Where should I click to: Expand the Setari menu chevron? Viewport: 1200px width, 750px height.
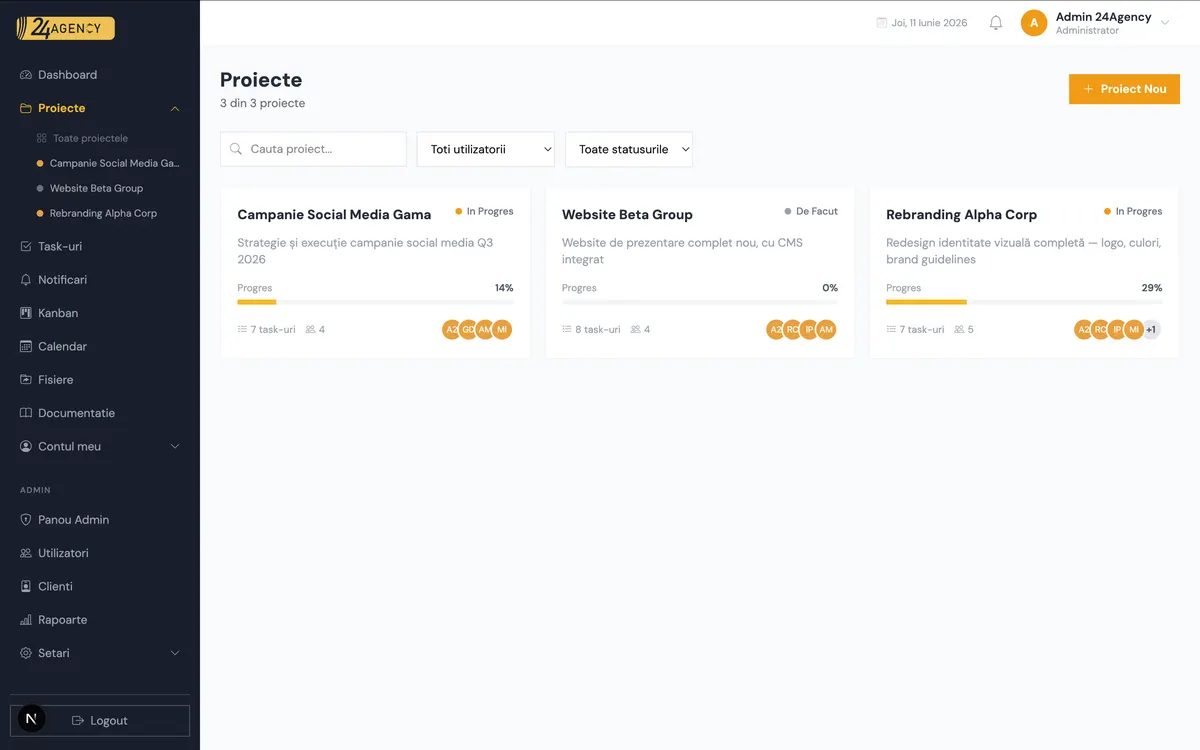click(x=175, y=653)
